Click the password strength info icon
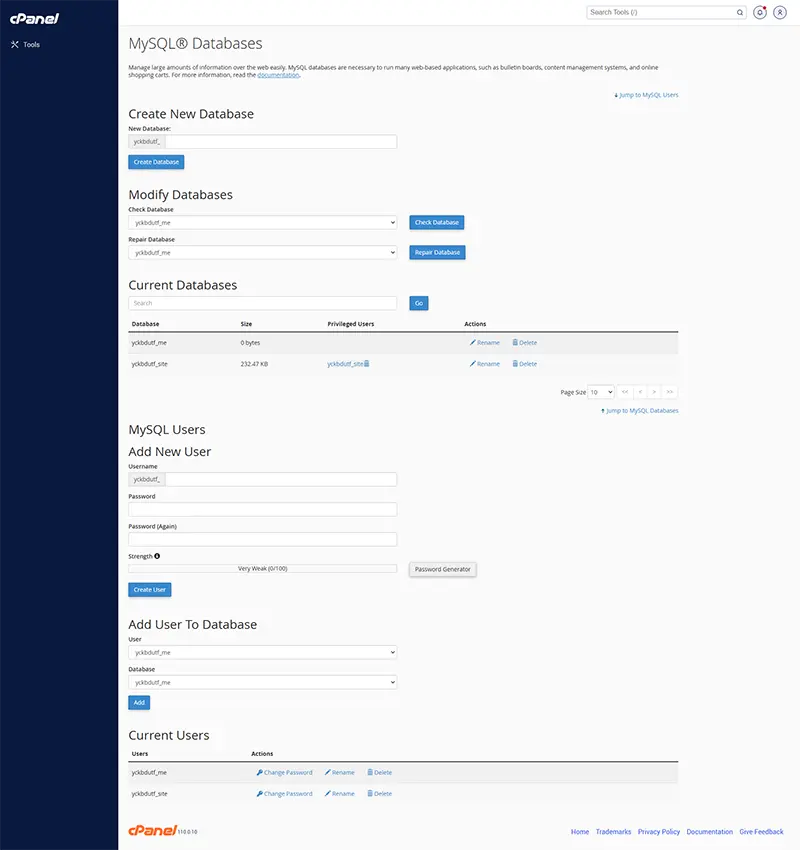The height and width of the screenshot is (850, 800). tap(157, 556)
